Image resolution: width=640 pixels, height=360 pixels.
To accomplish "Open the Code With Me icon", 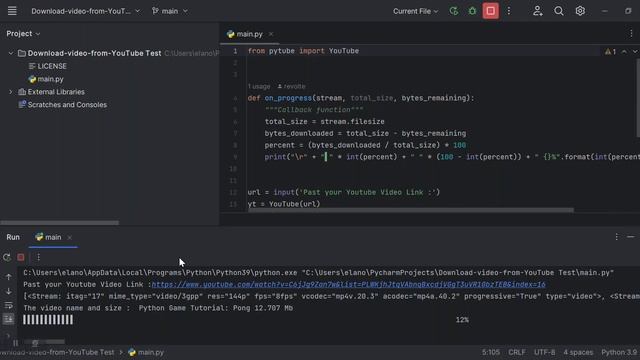I will point(538,11).
